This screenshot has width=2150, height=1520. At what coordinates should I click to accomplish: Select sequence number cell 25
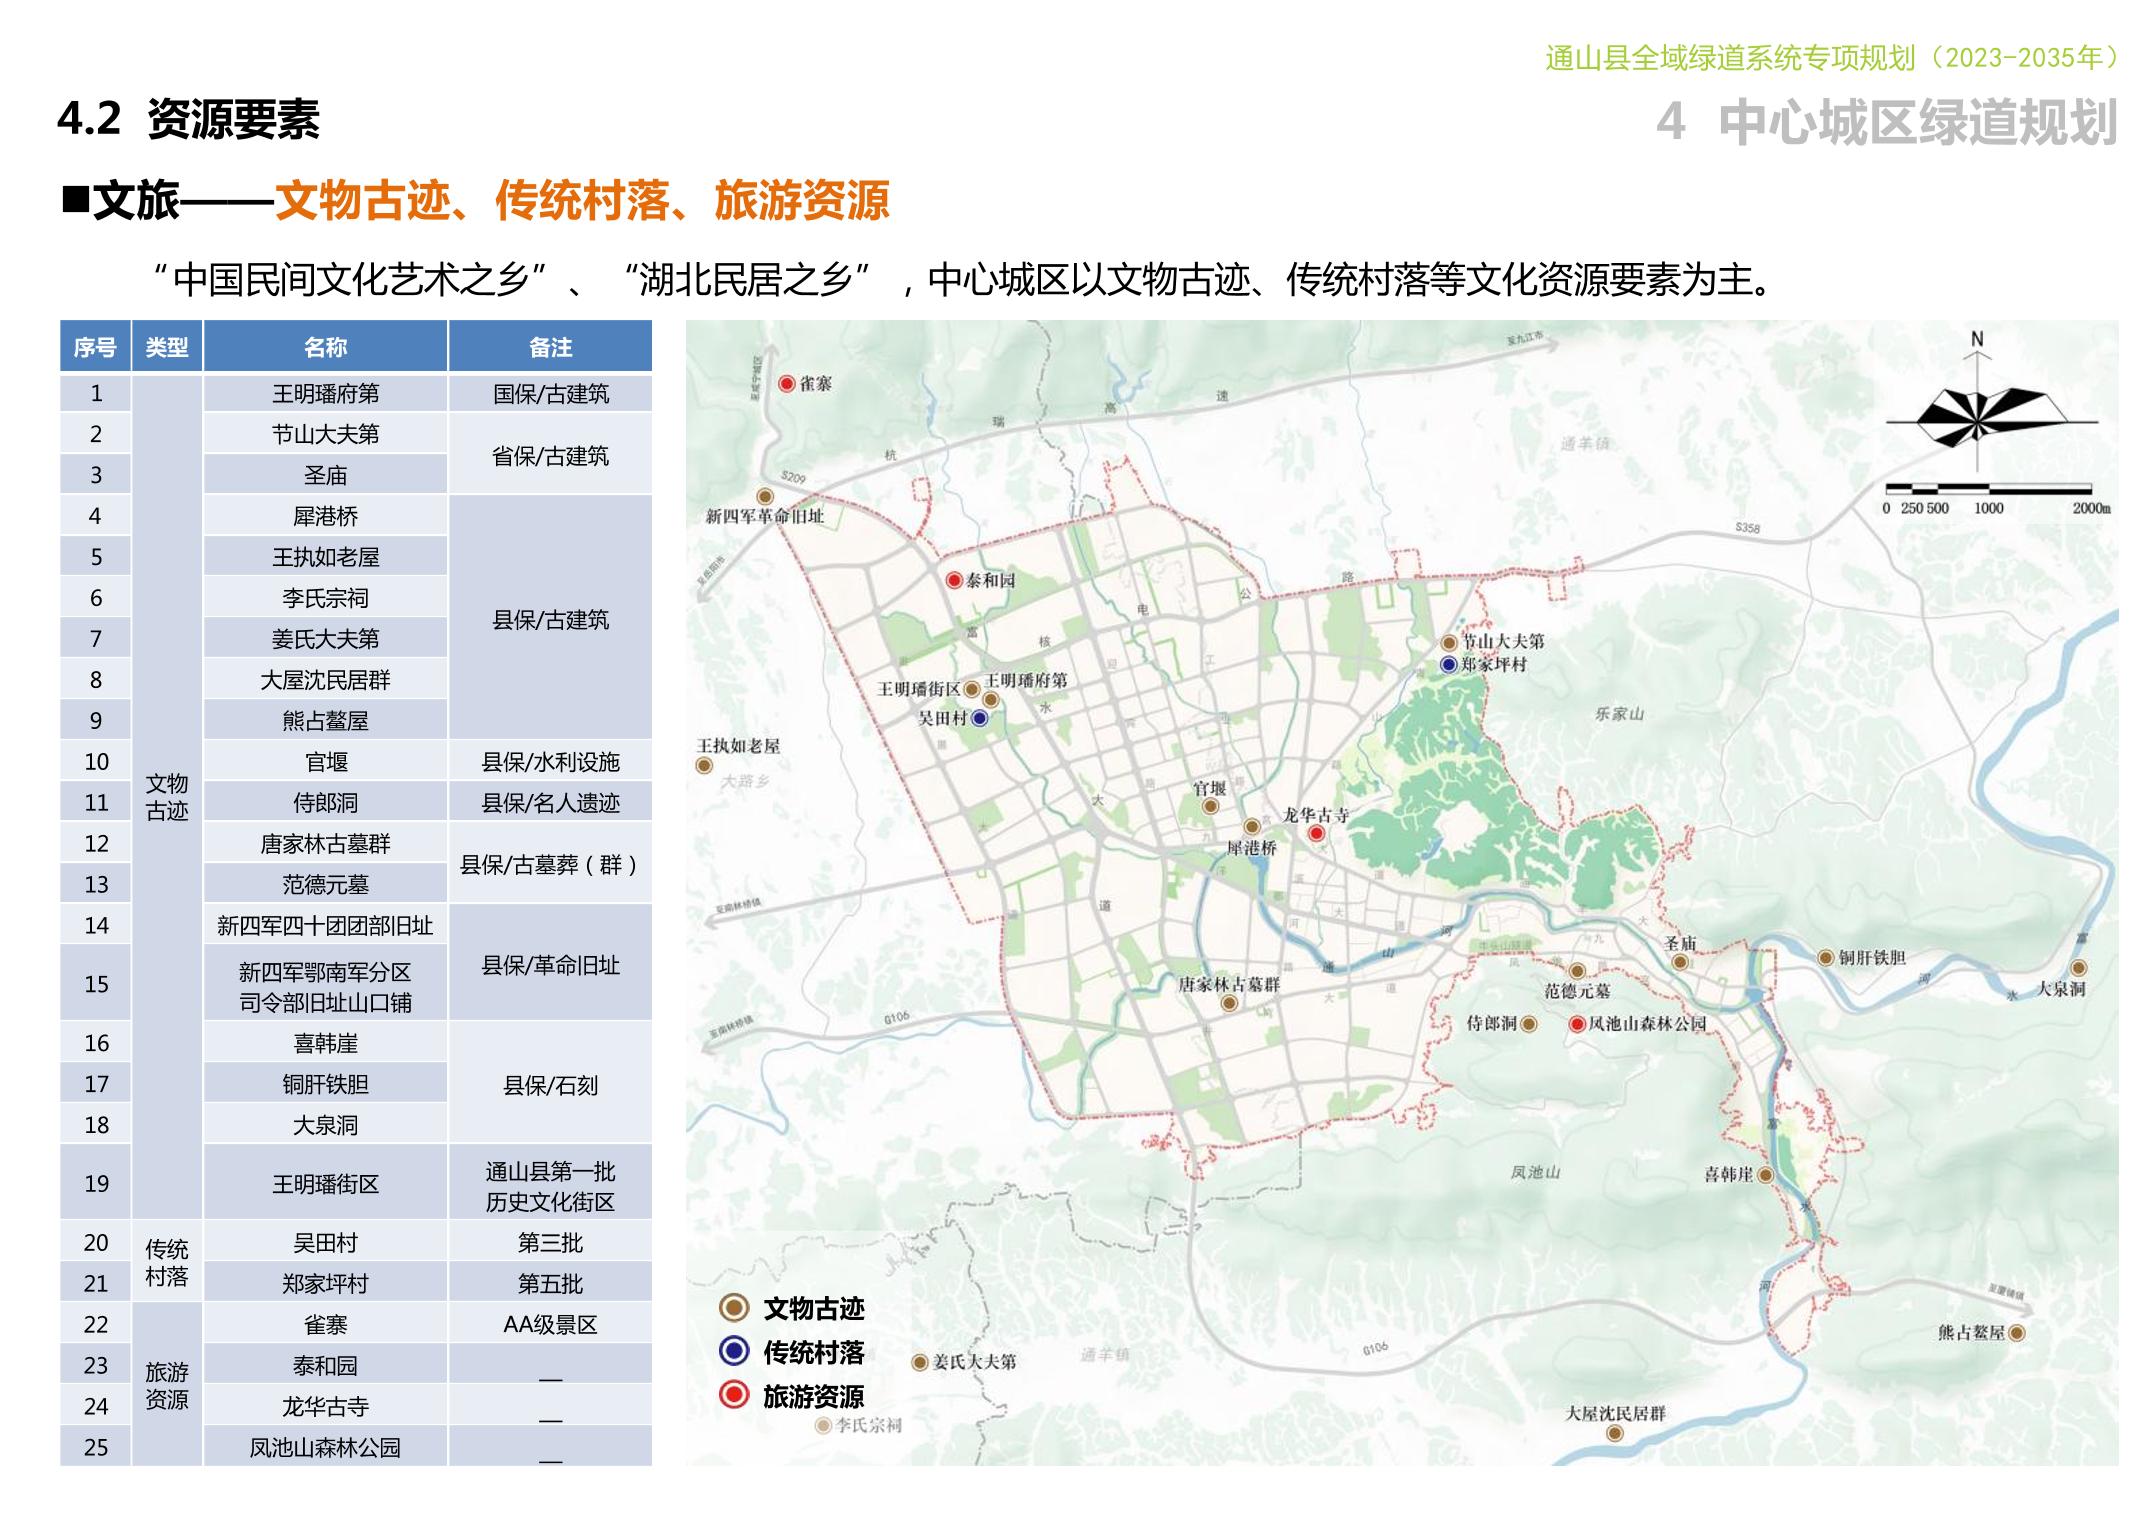point(95,1447)
